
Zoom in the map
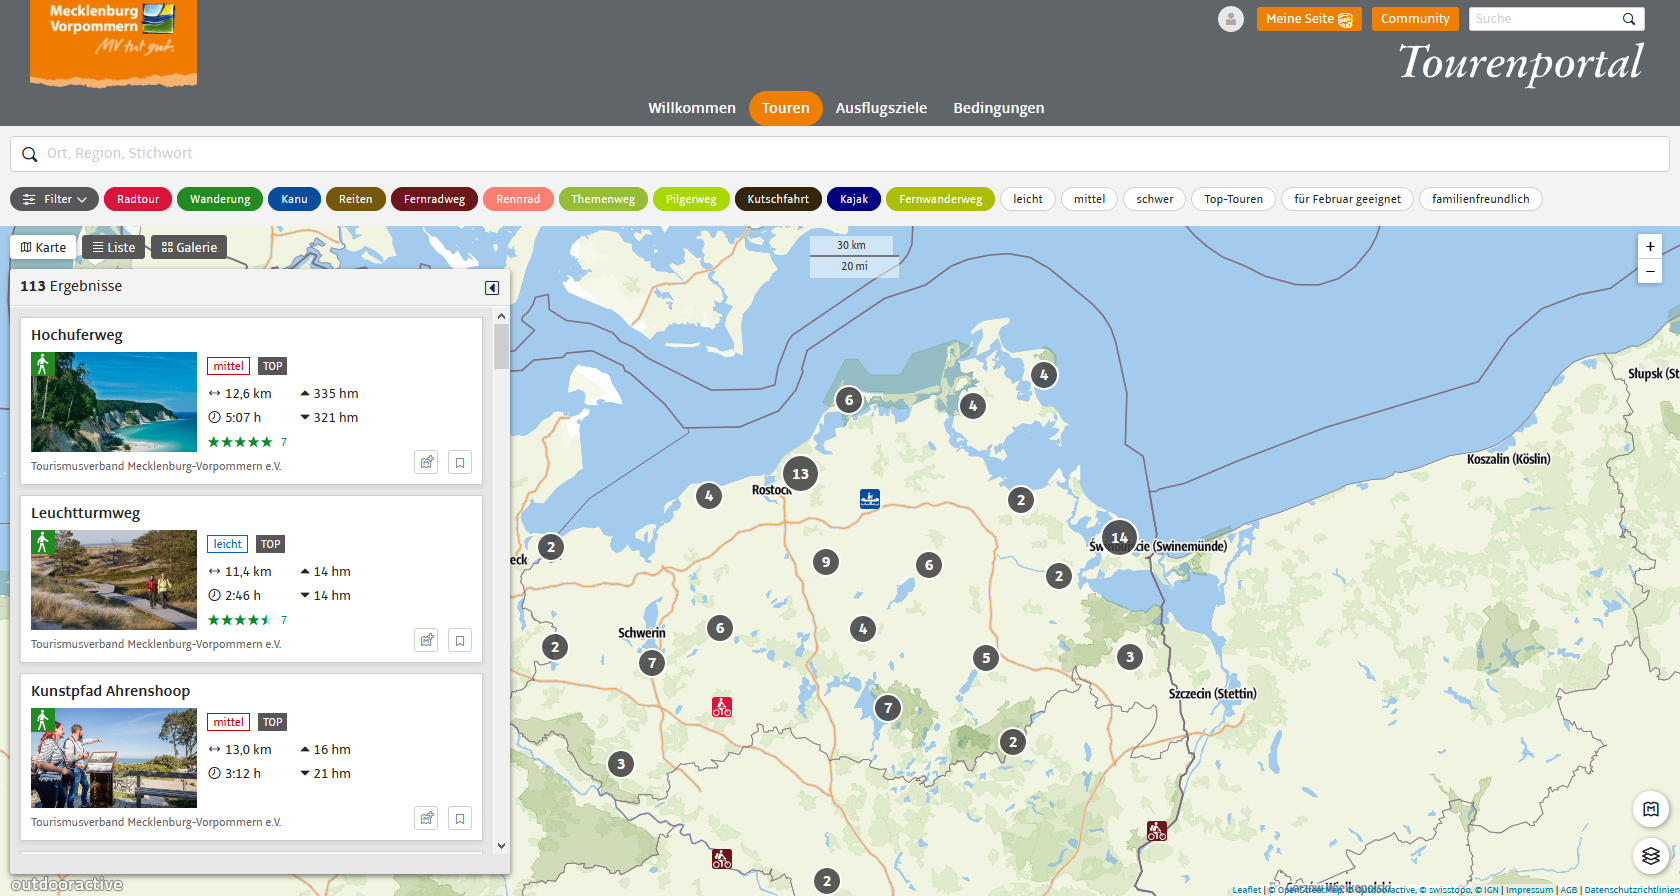point(1650,246)
